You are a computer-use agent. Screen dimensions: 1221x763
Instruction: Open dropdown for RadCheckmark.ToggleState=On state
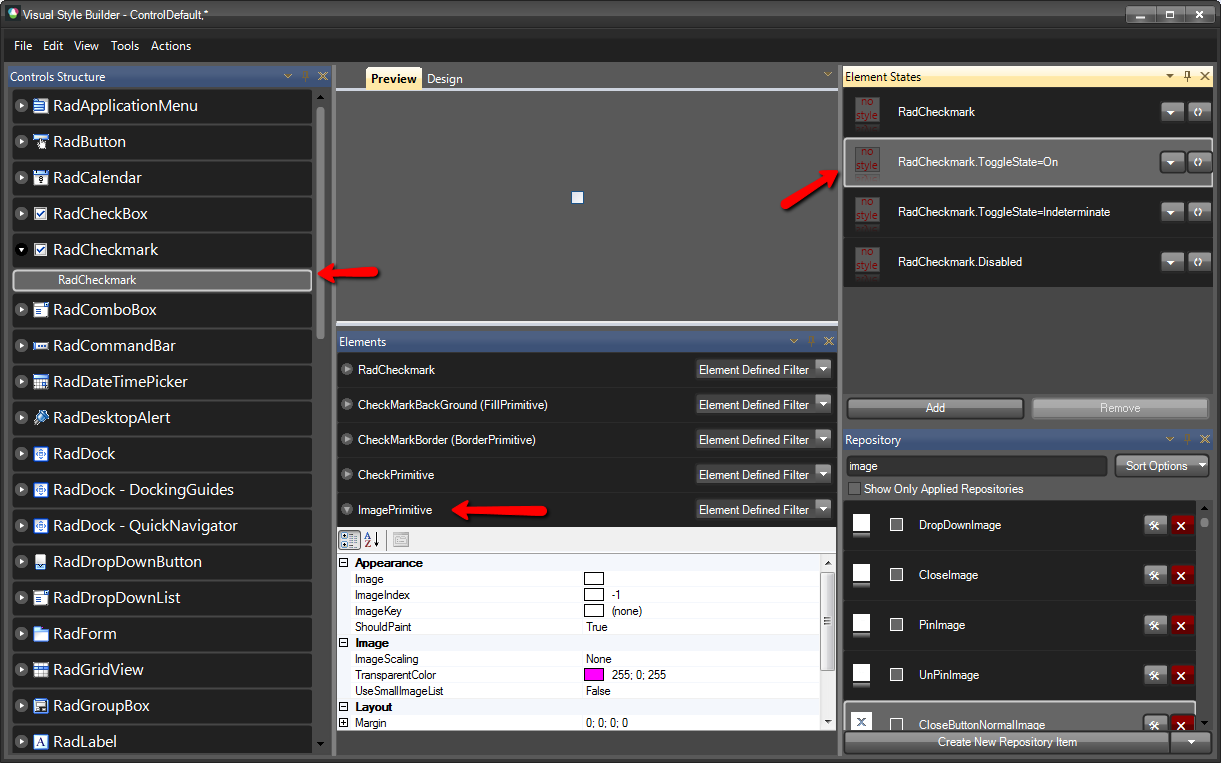1172,162
